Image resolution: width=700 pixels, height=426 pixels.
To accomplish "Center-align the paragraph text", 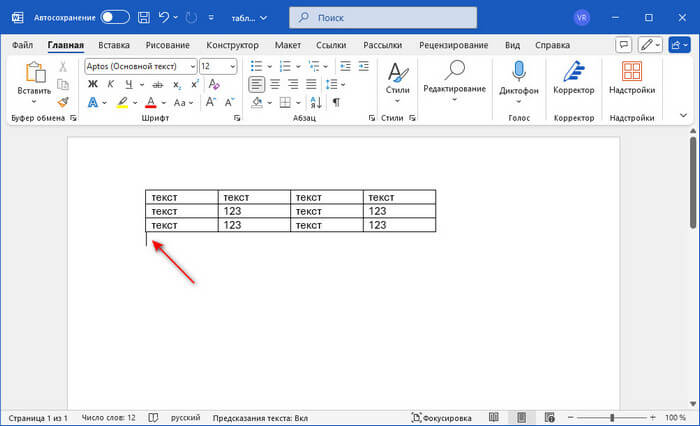I will (275, 84).
